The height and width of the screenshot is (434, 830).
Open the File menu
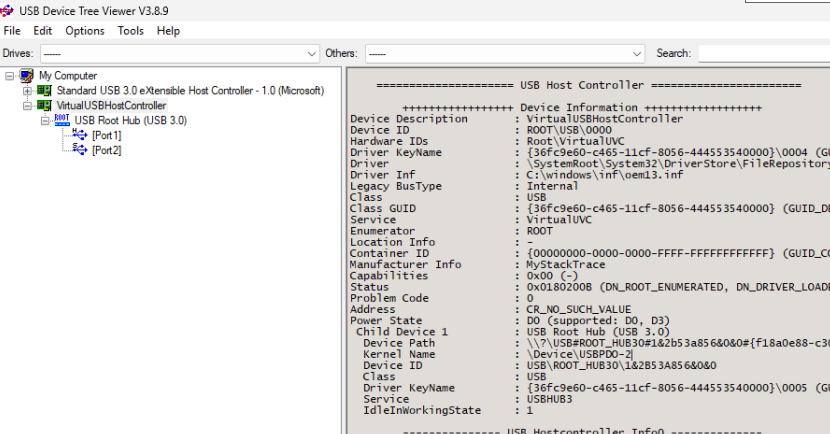(12, 31)
